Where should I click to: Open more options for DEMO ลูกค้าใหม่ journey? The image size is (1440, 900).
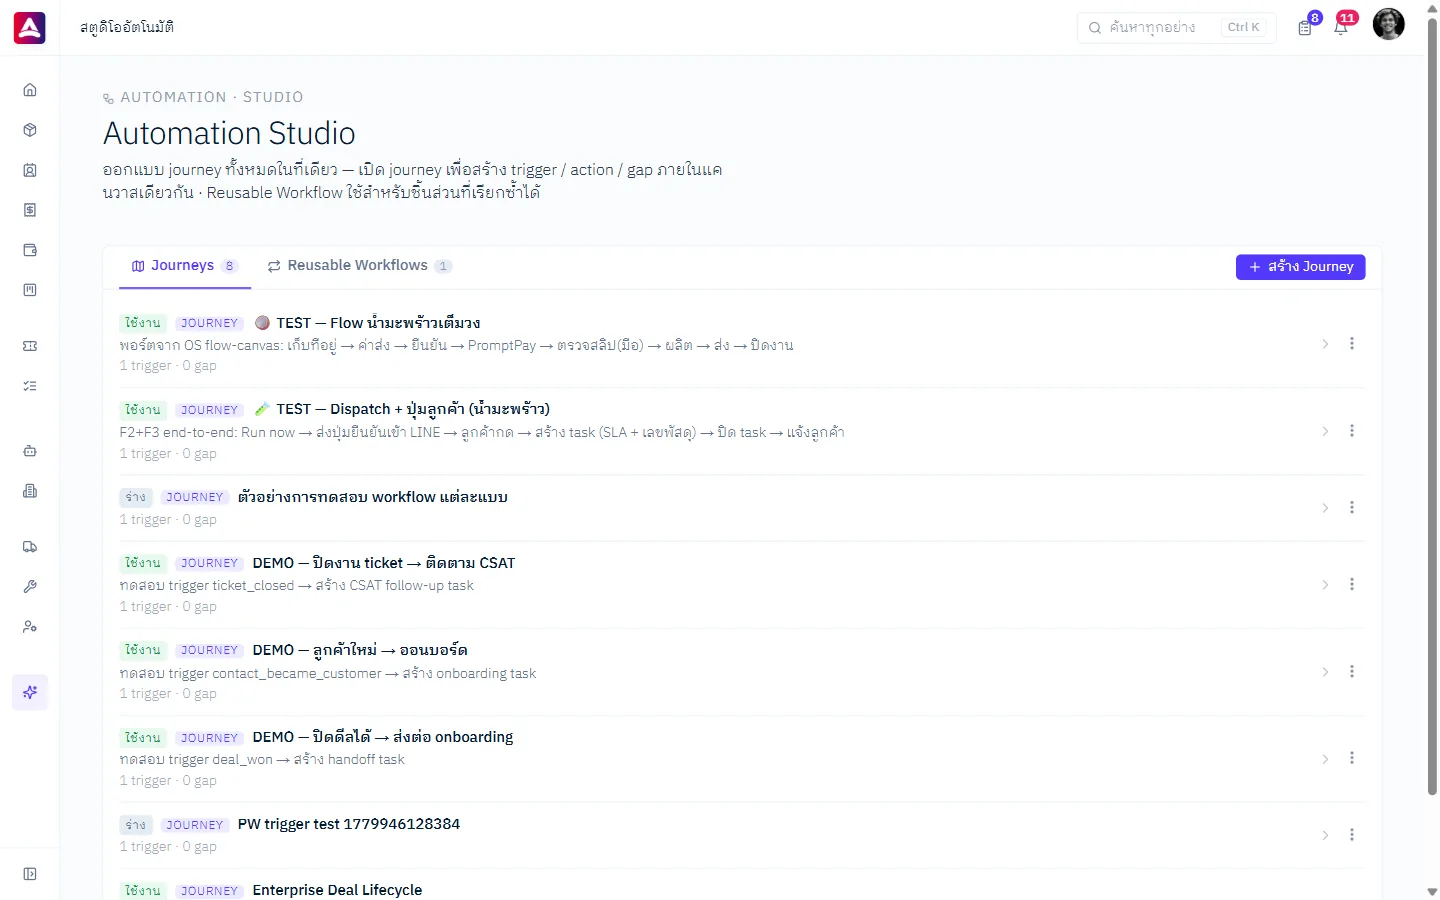click(1352, 672)
